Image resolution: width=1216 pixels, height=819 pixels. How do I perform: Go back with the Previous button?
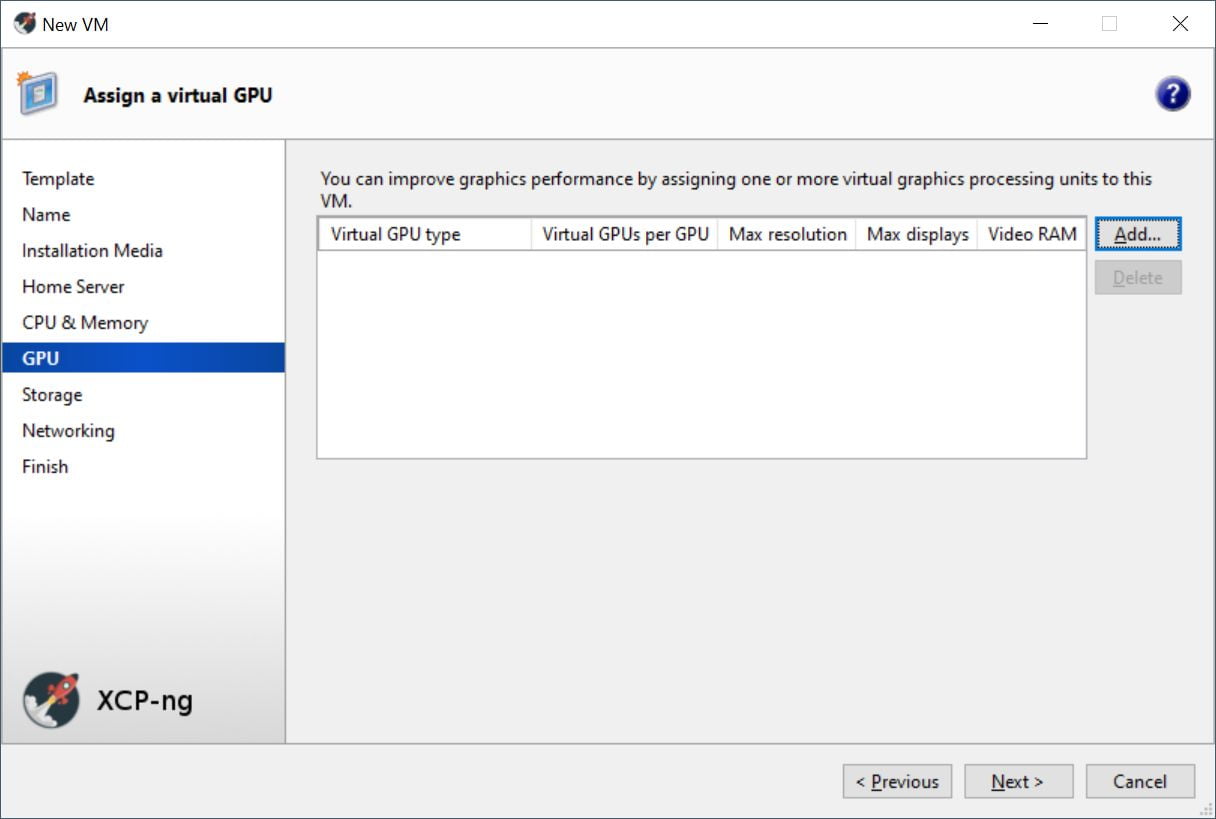tap(897, 782)
